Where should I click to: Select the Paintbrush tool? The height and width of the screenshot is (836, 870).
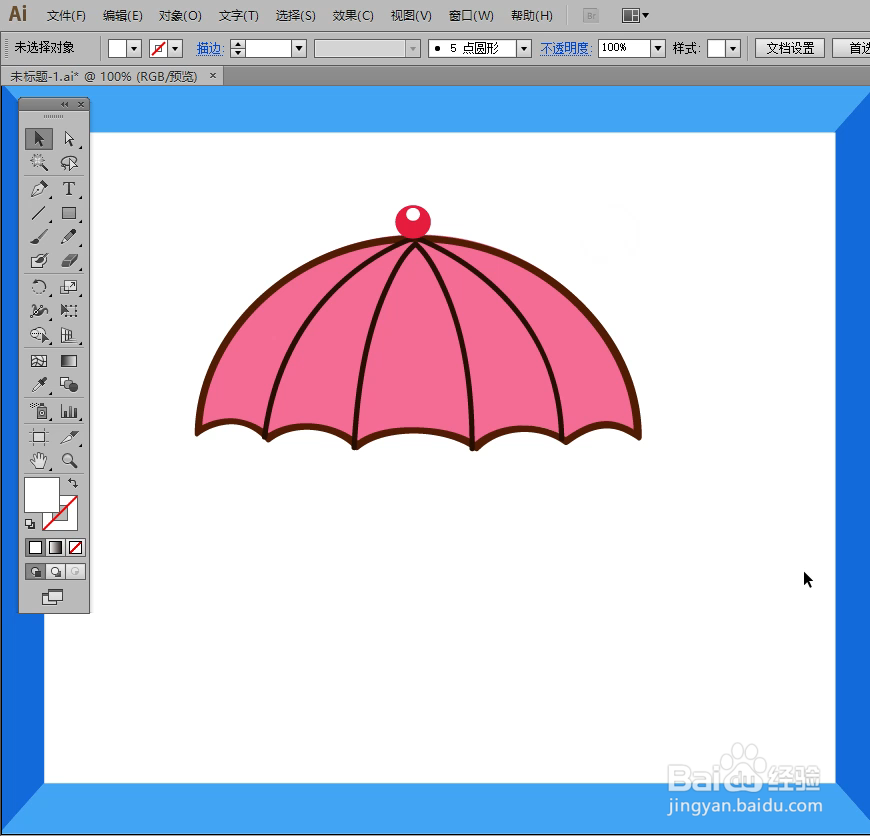pyautogui.click(x=38, y=237)
